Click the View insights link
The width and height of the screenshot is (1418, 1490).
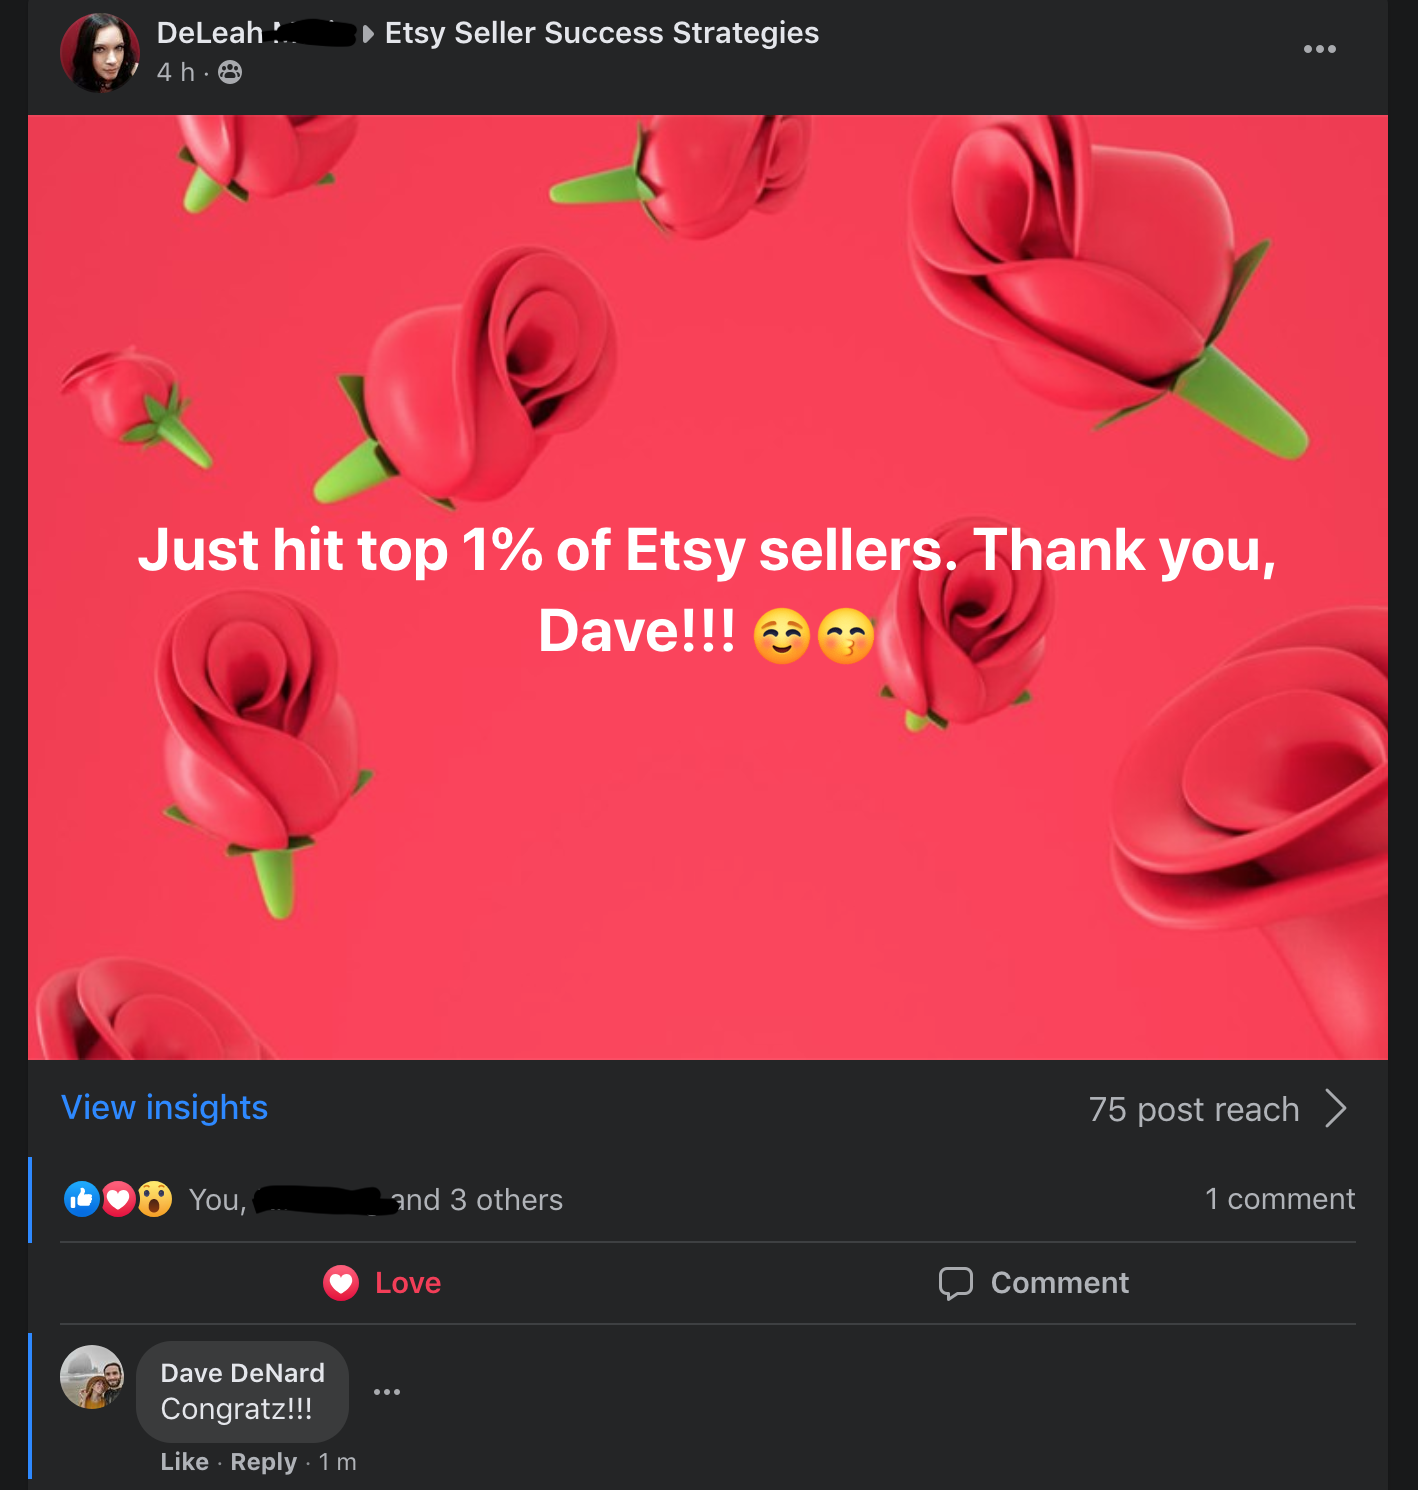click(x=165, y=1108)
